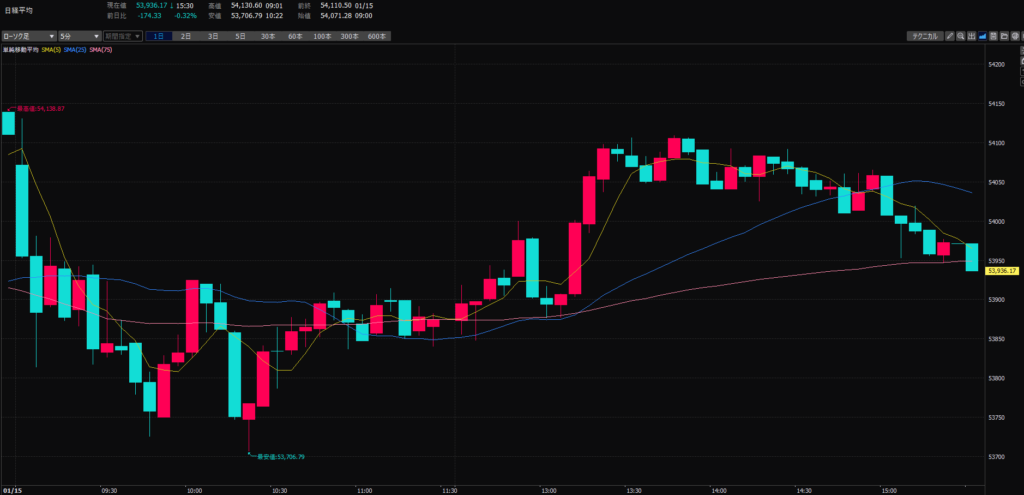
Task: Open the 5分 interval dropdown
Action: point(78,36)
